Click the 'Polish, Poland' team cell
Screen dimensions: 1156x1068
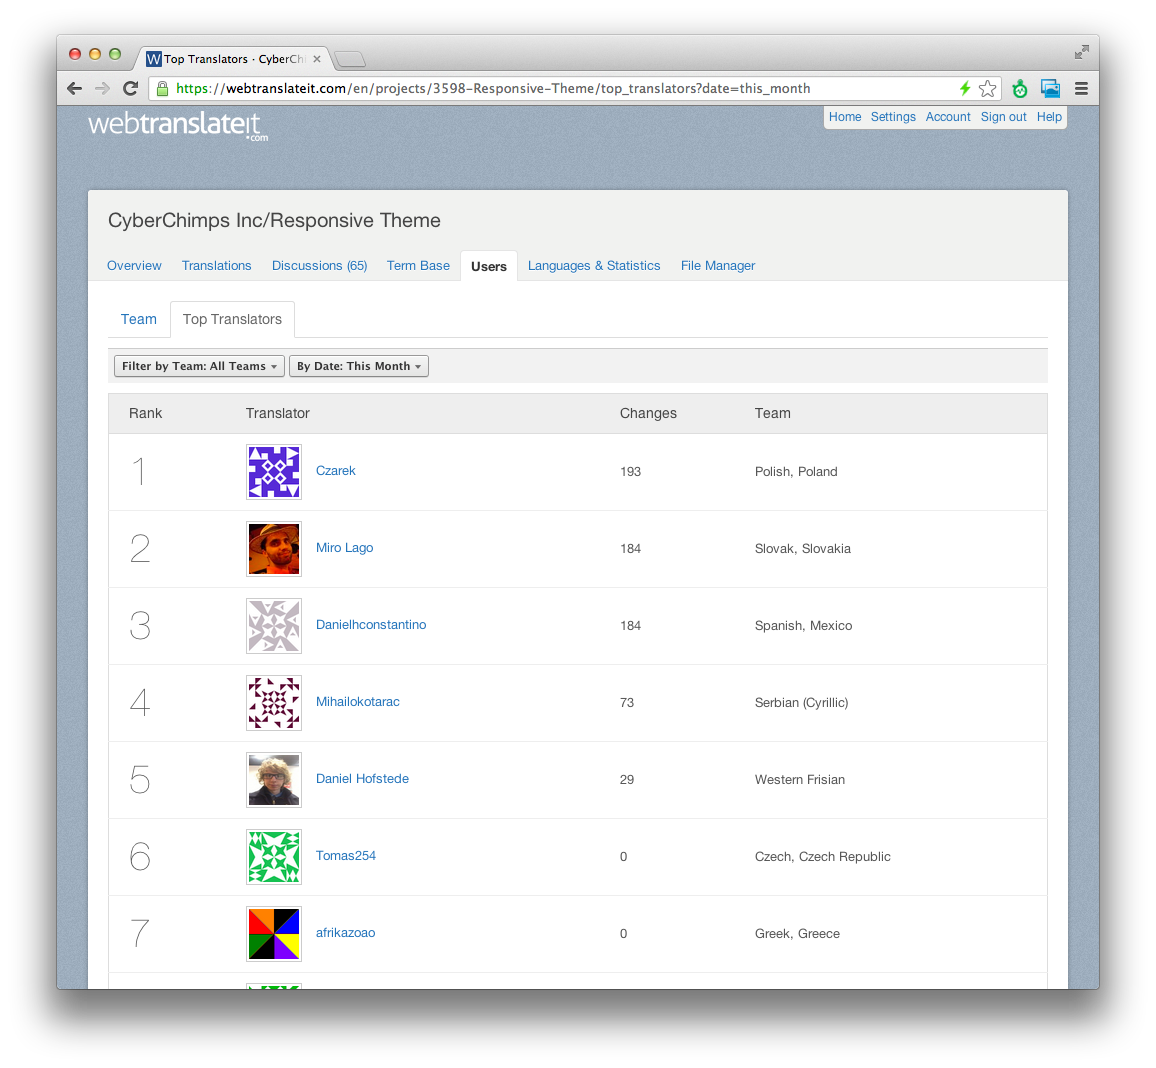pos(796,472)
